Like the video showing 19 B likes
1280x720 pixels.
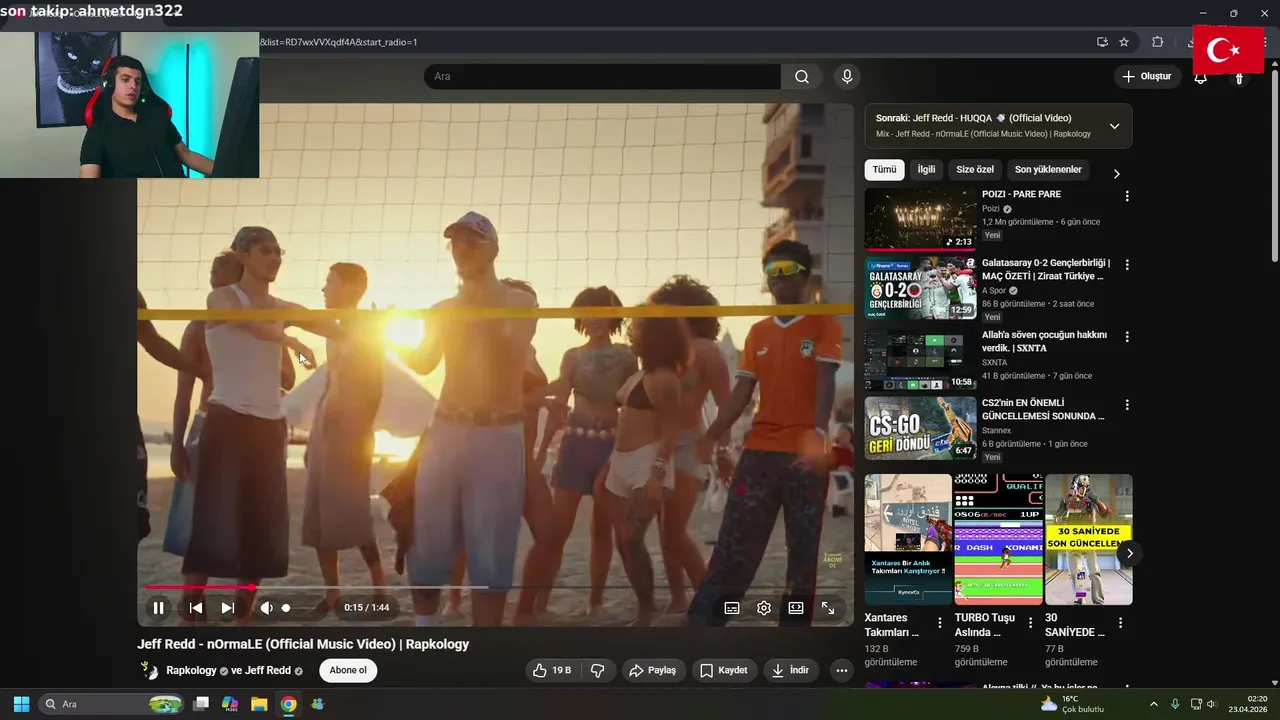pos(551,670)
